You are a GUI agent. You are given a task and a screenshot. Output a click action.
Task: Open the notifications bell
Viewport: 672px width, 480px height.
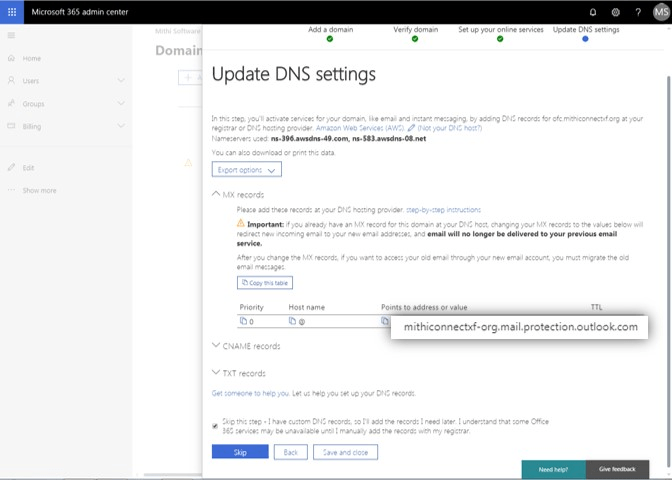pos(593,12)
